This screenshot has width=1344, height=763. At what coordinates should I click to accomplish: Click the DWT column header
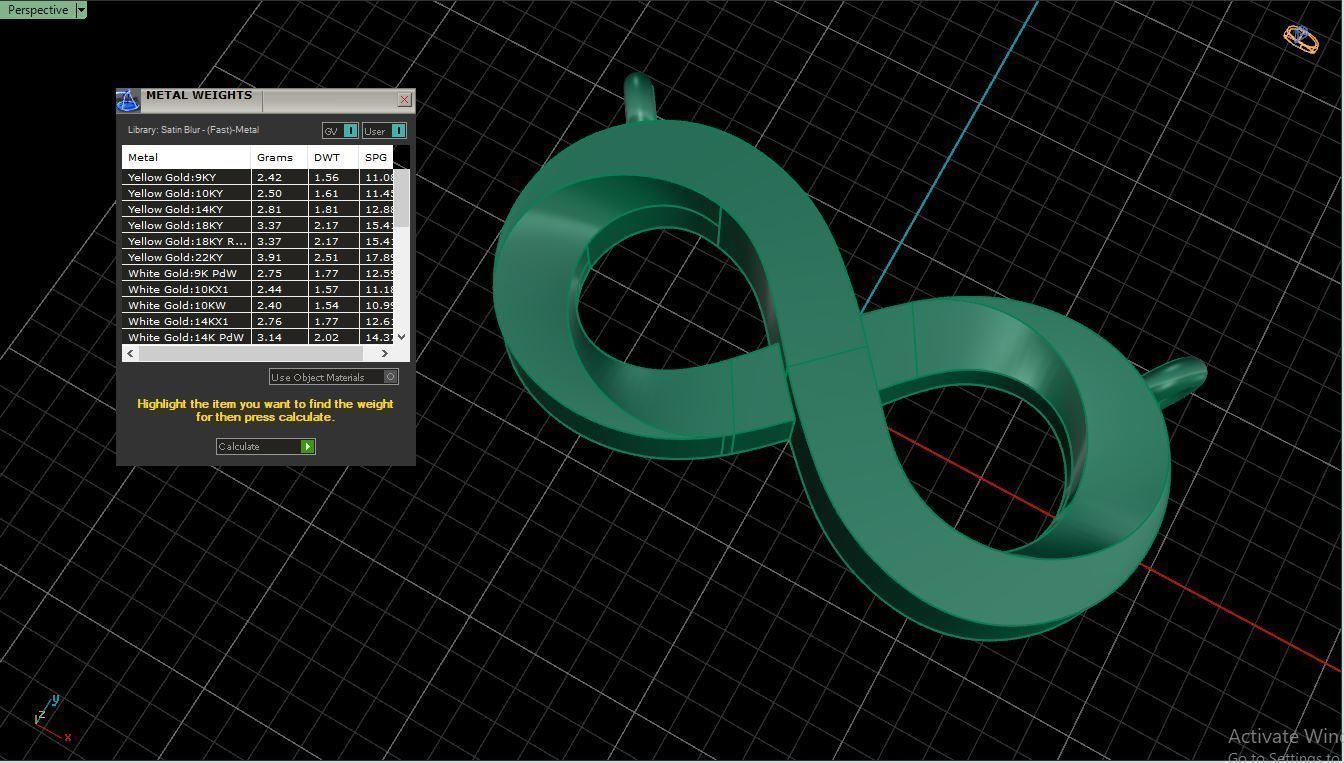coord(333,157)
